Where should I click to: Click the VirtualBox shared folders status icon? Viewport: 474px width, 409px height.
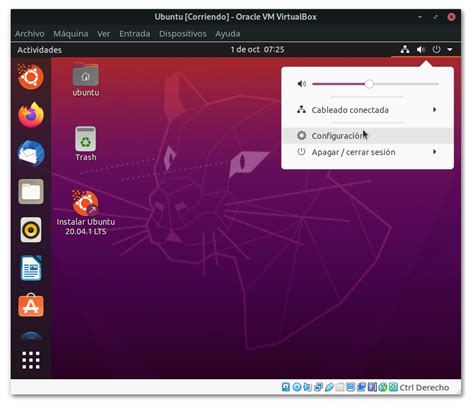(x=340, y=387)
